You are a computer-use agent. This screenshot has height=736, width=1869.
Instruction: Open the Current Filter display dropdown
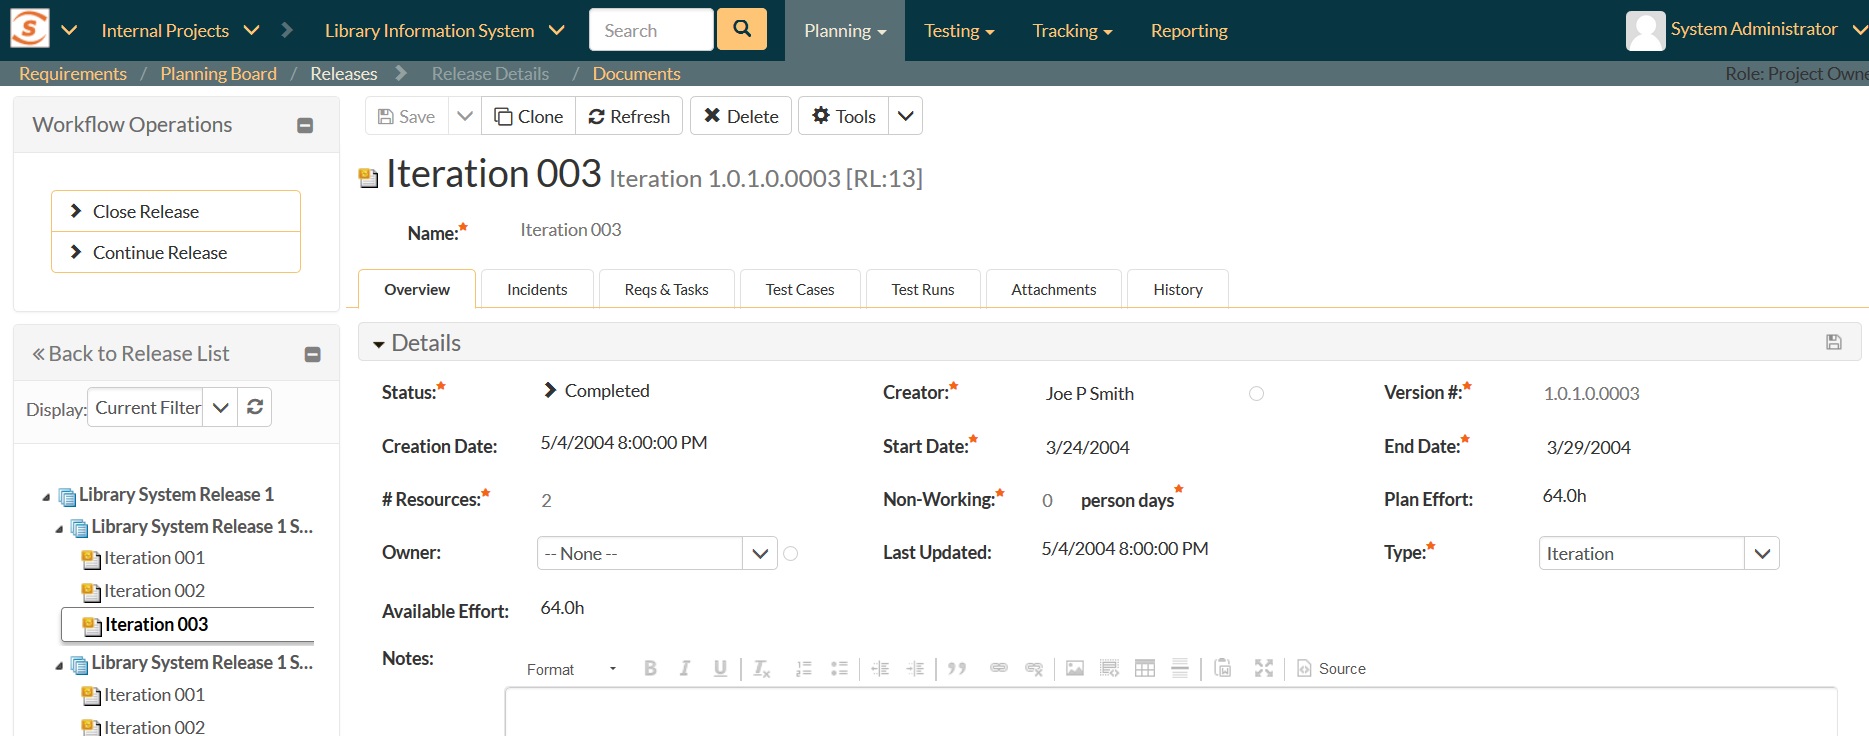tap(221, 407)
